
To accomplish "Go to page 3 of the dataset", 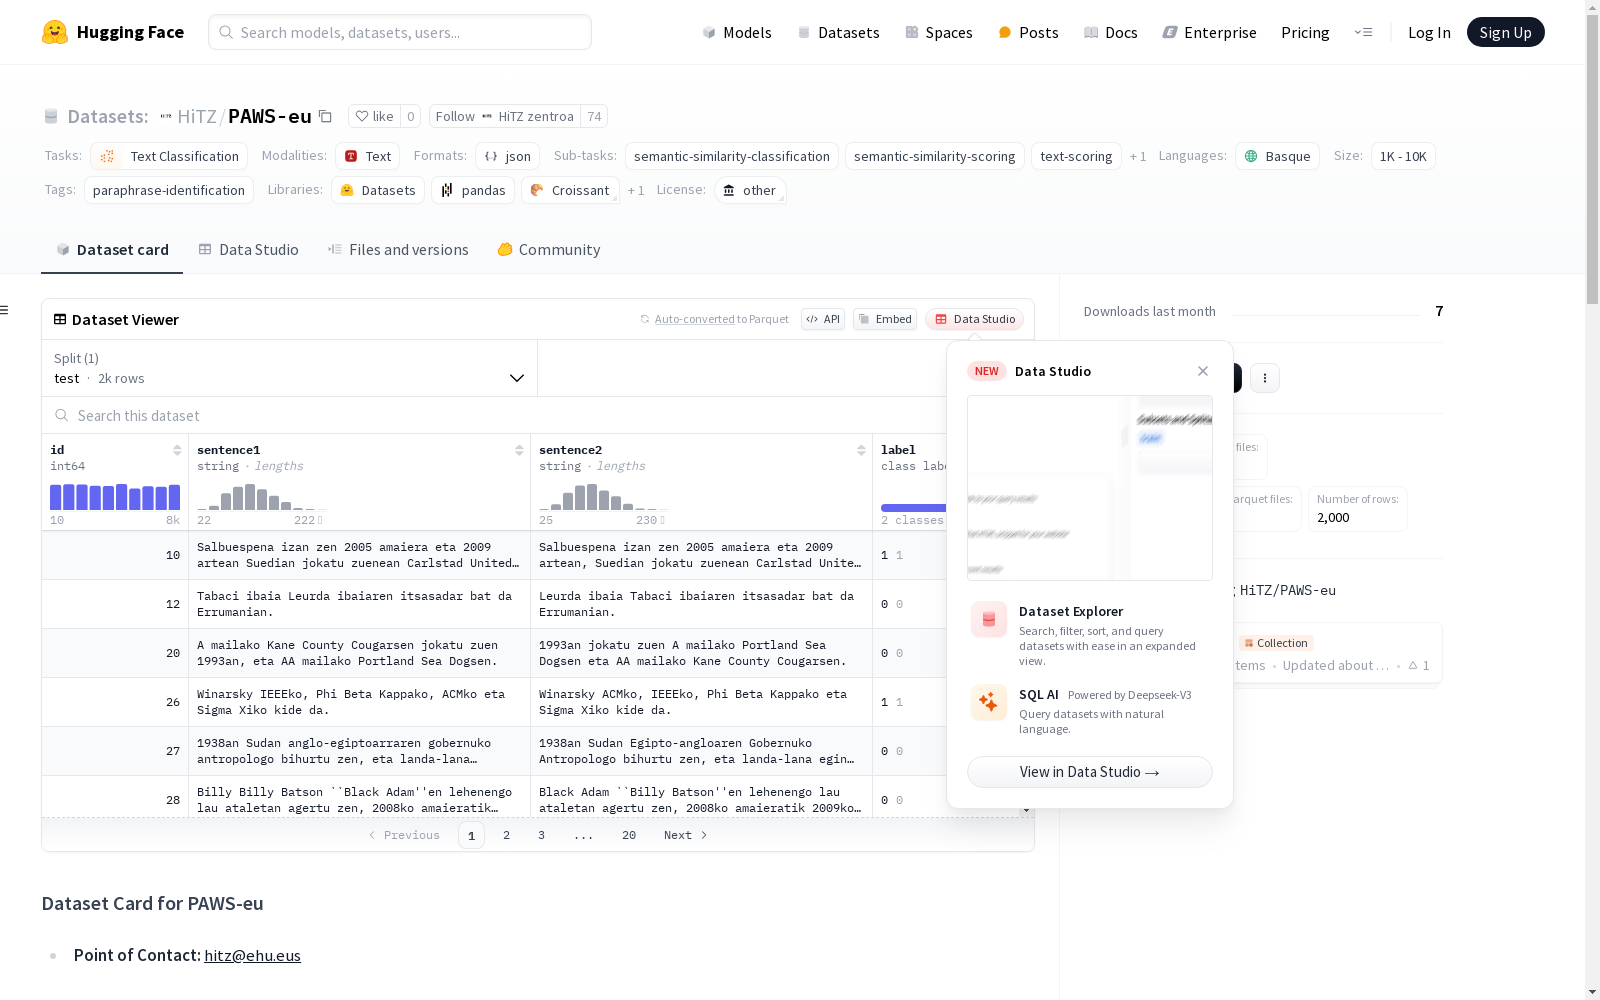I will [x=541, y=835].
